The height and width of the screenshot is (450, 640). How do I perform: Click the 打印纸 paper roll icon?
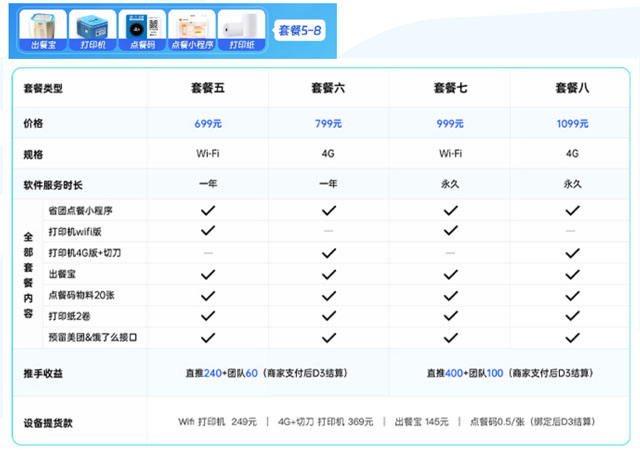(242, 26)
